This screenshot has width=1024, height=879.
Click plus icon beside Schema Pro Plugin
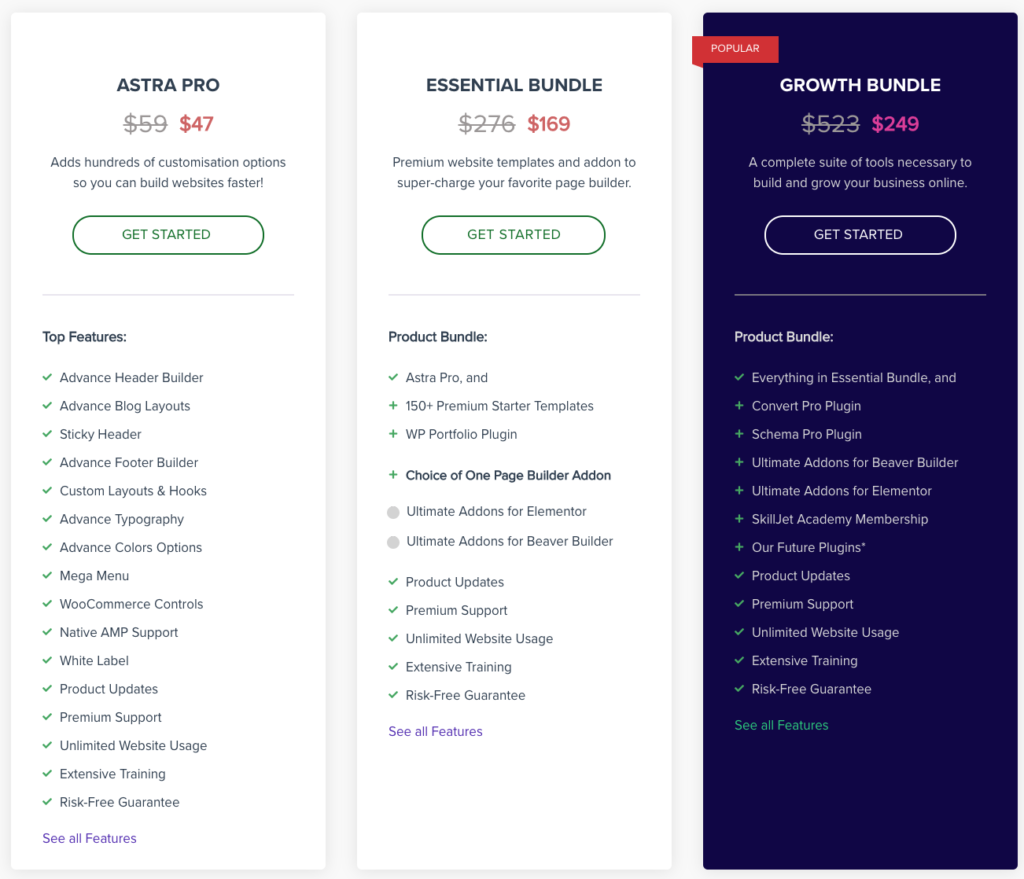tap(739, 434)
